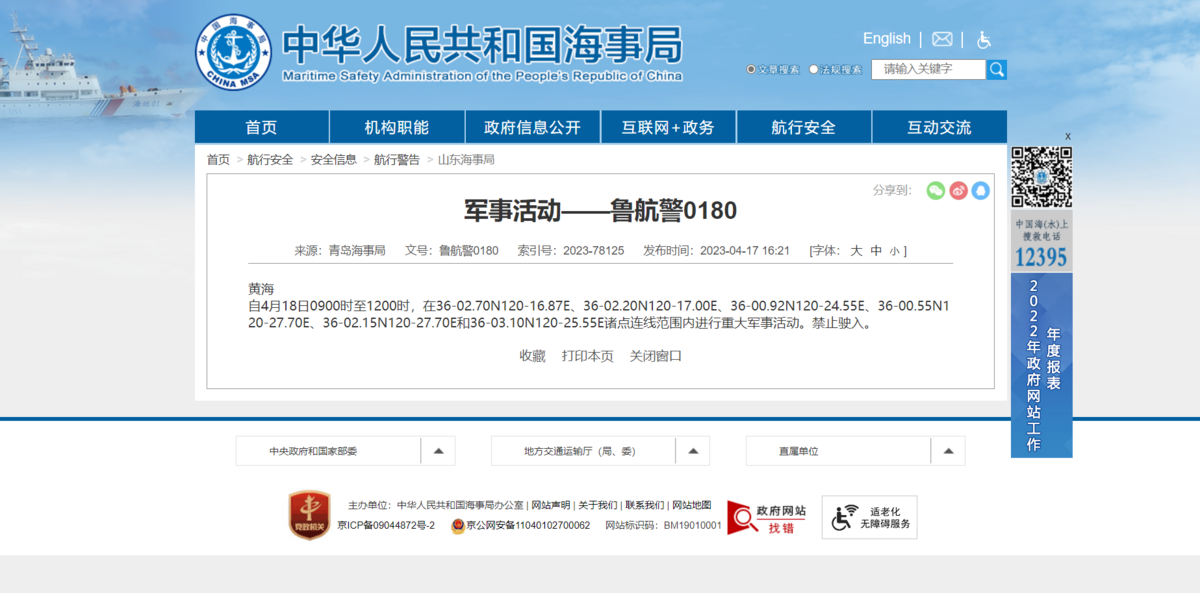Open the 关于我们 footer link
The image size is (1200, 593).
pos(597,505)
